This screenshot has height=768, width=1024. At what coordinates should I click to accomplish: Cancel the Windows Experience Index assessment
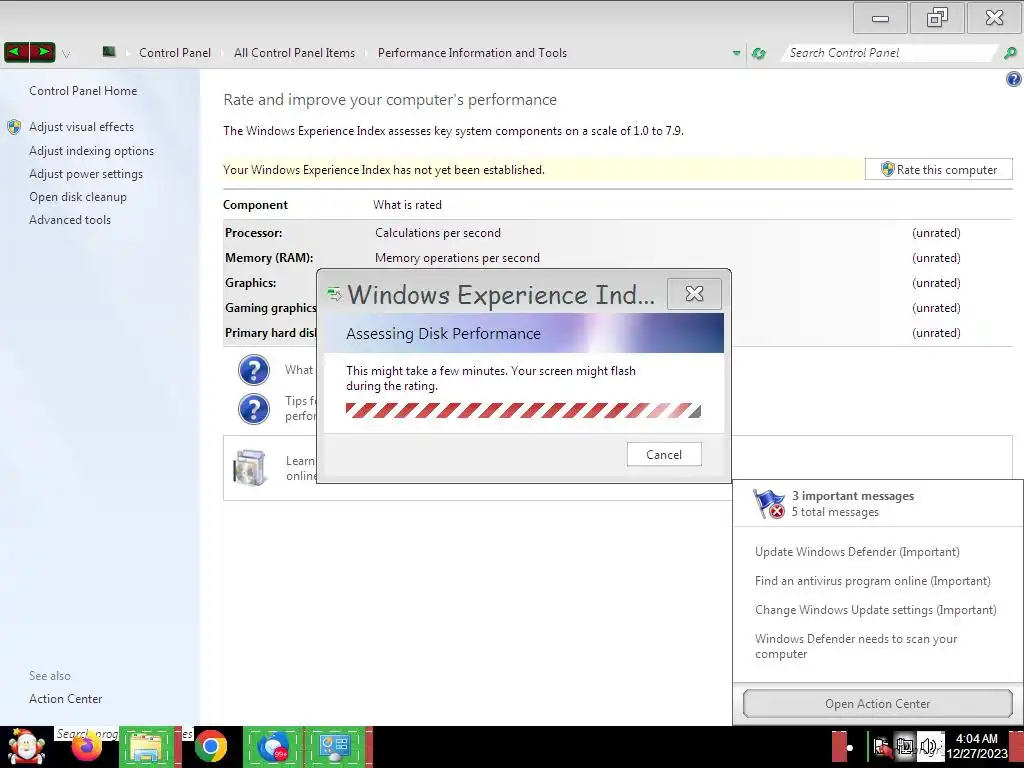point(664,455)
